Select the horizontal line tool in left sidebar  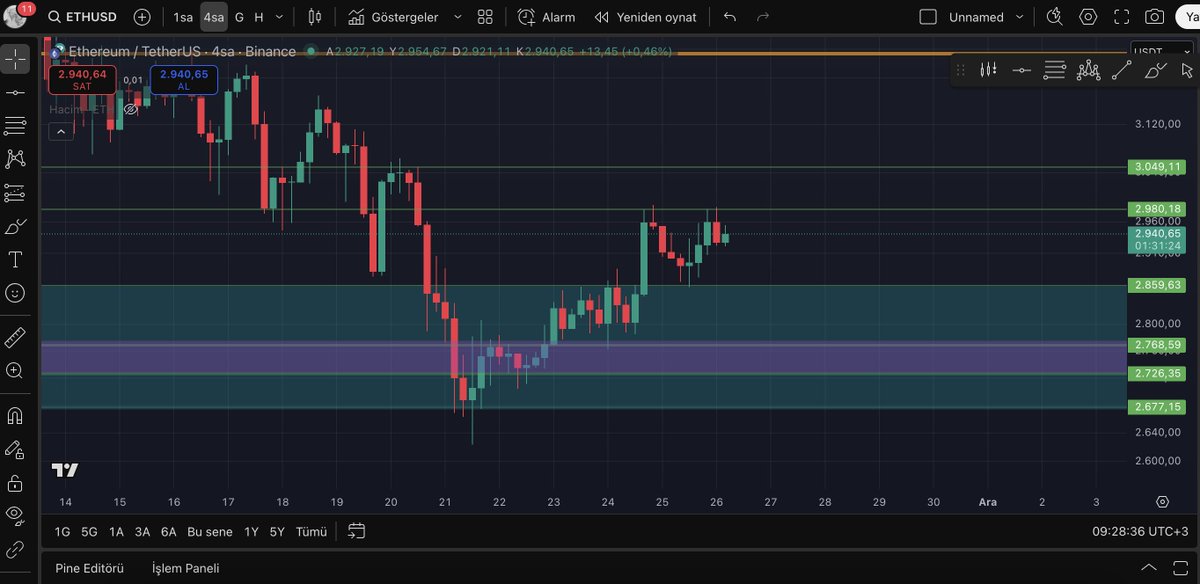tap(15, 92)
